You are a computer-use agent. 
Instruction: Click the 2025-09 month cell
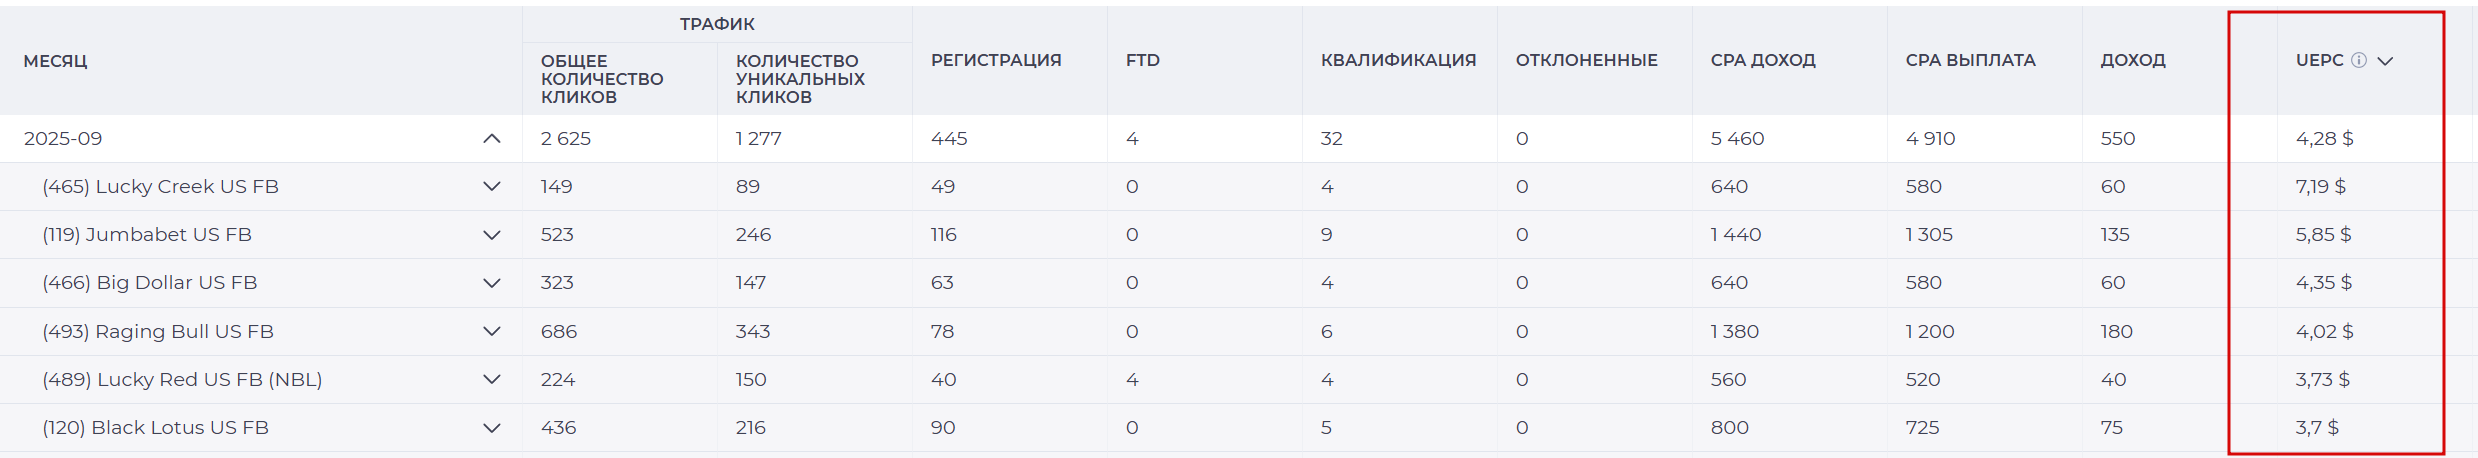(x=63, y=138)
